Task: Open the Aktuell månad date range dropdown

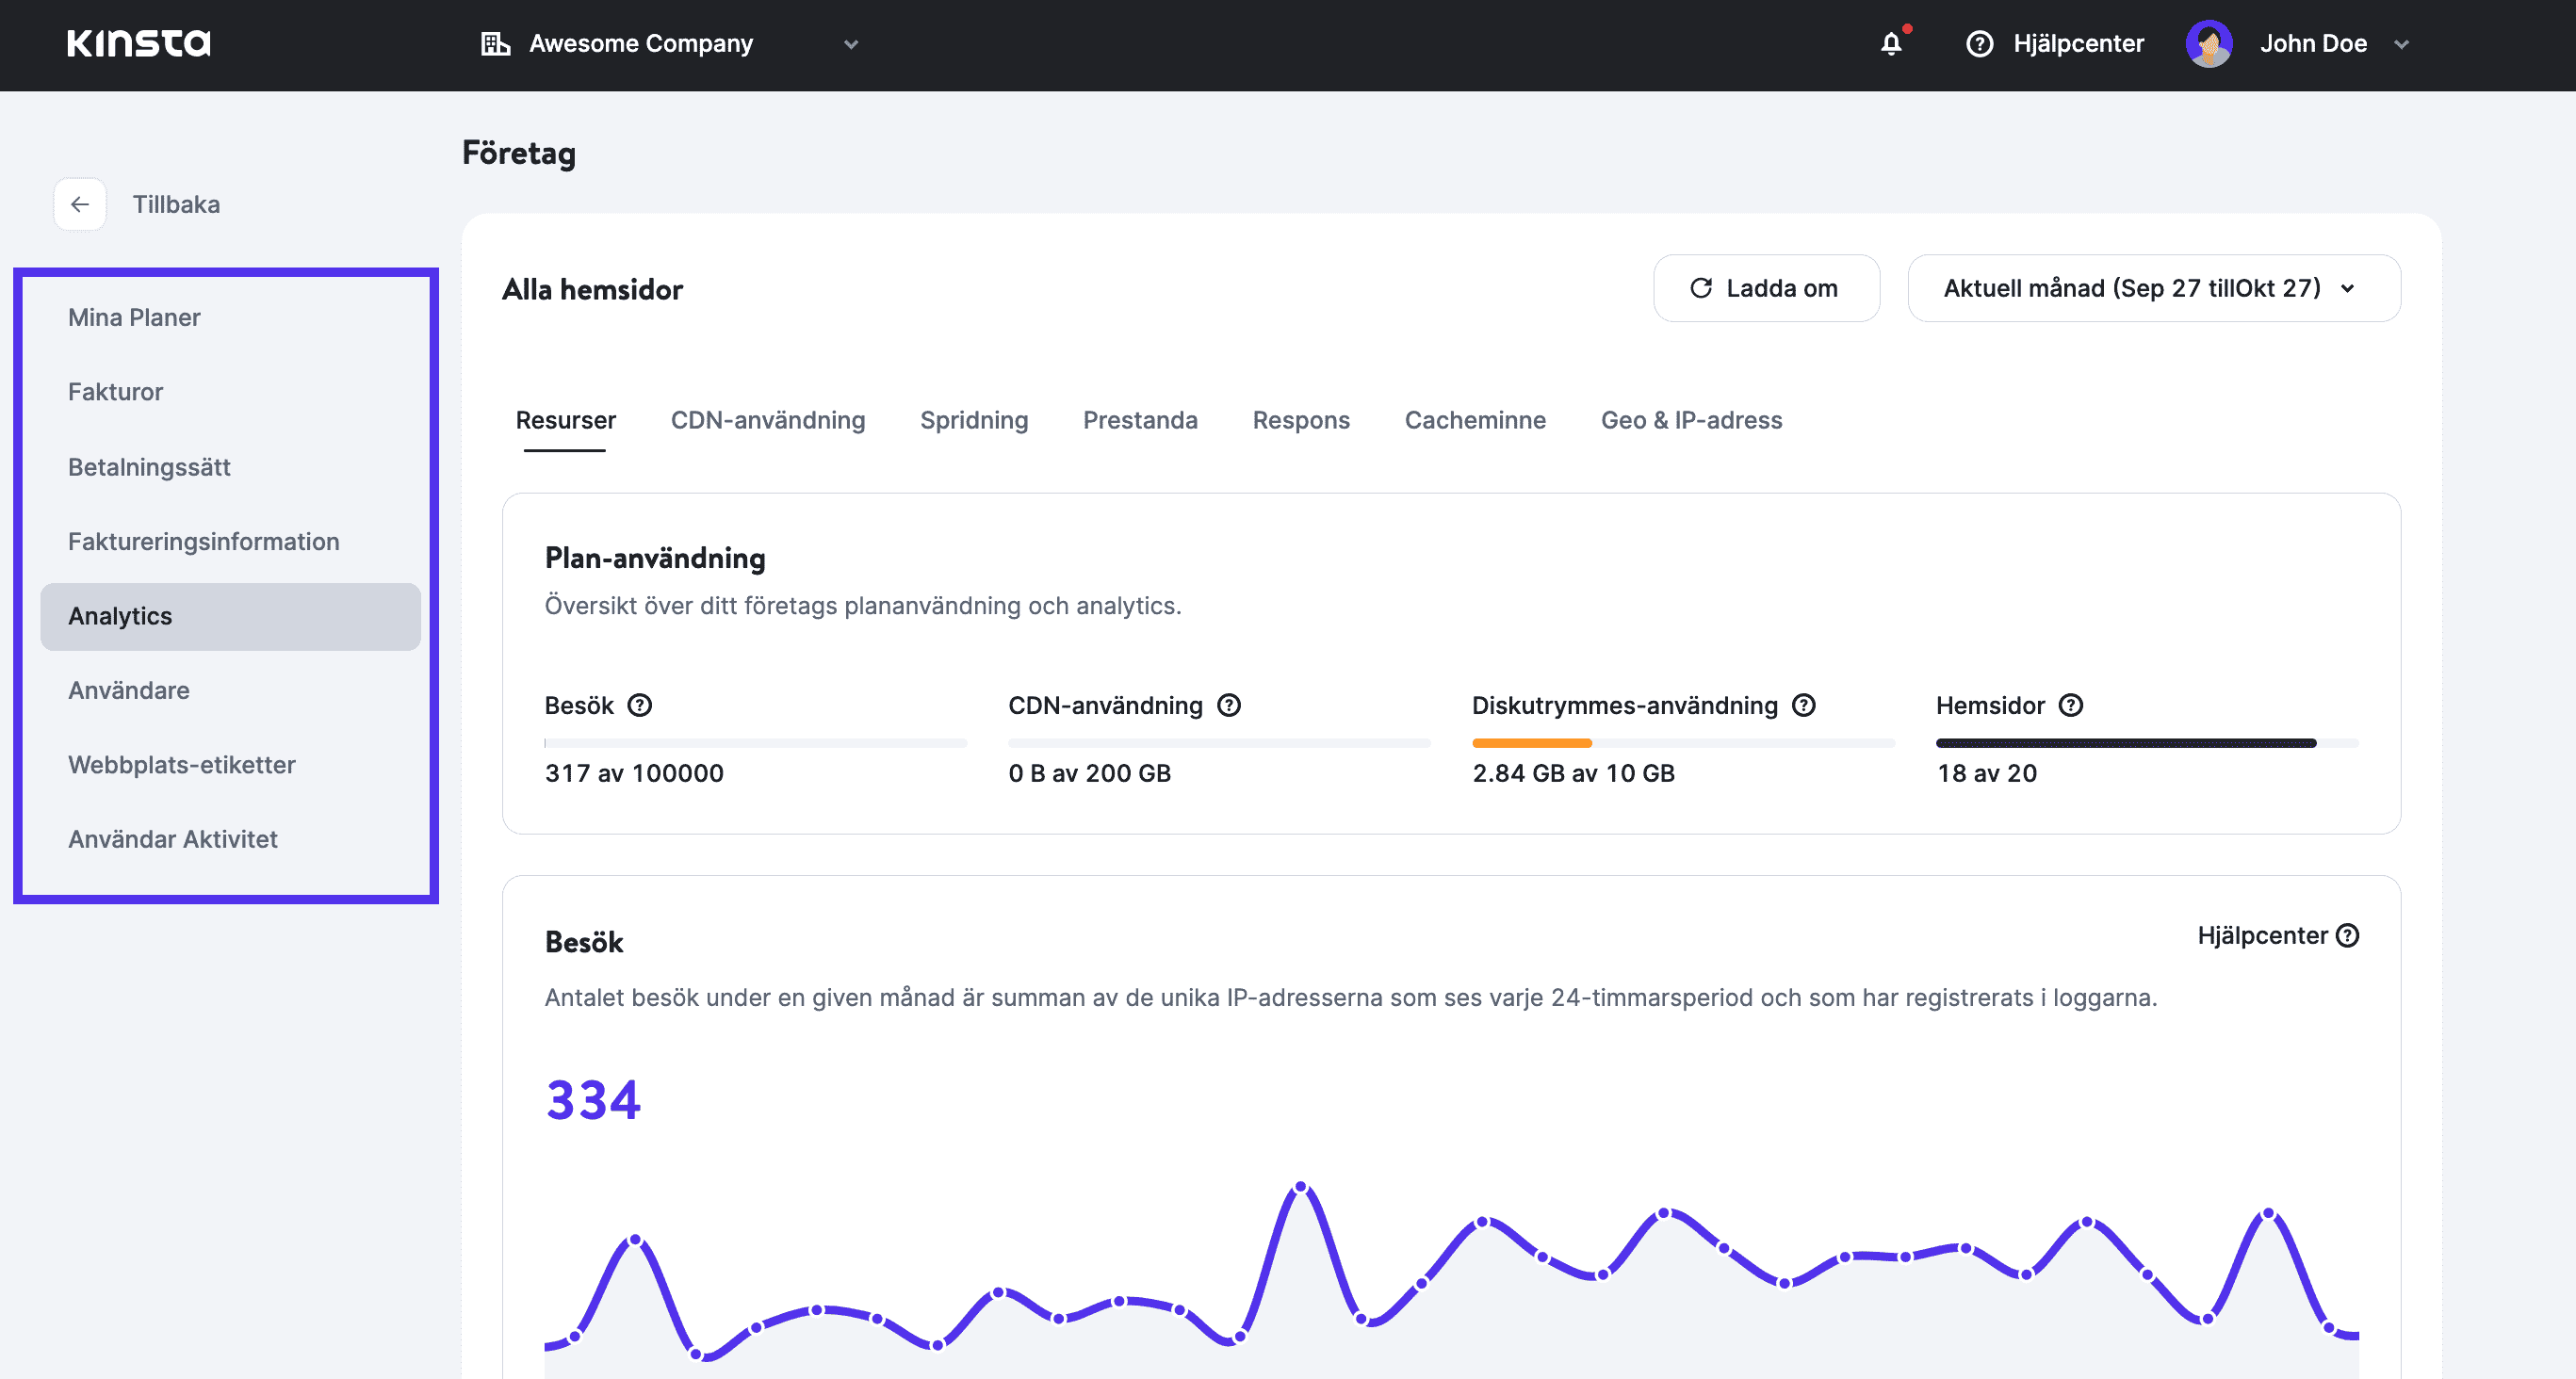Action: [x=2153, y=288]
